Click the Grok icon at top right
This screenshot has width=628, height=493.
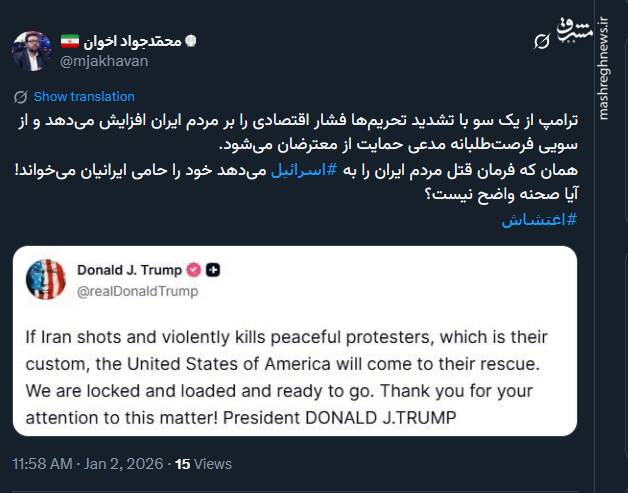(541, 41)
